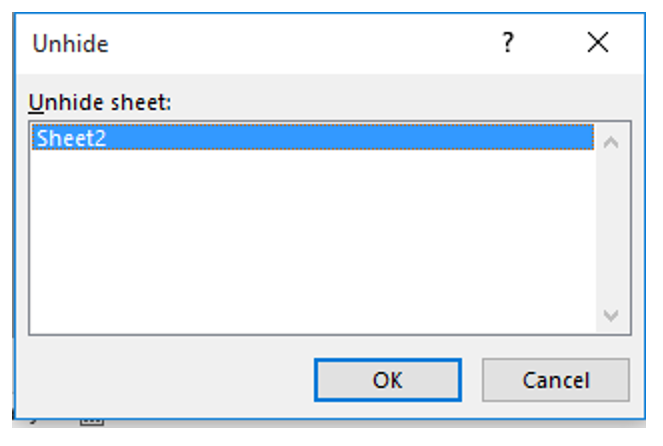
Task: Click OK to unhide Sheet2
Action: click(388, 380)
